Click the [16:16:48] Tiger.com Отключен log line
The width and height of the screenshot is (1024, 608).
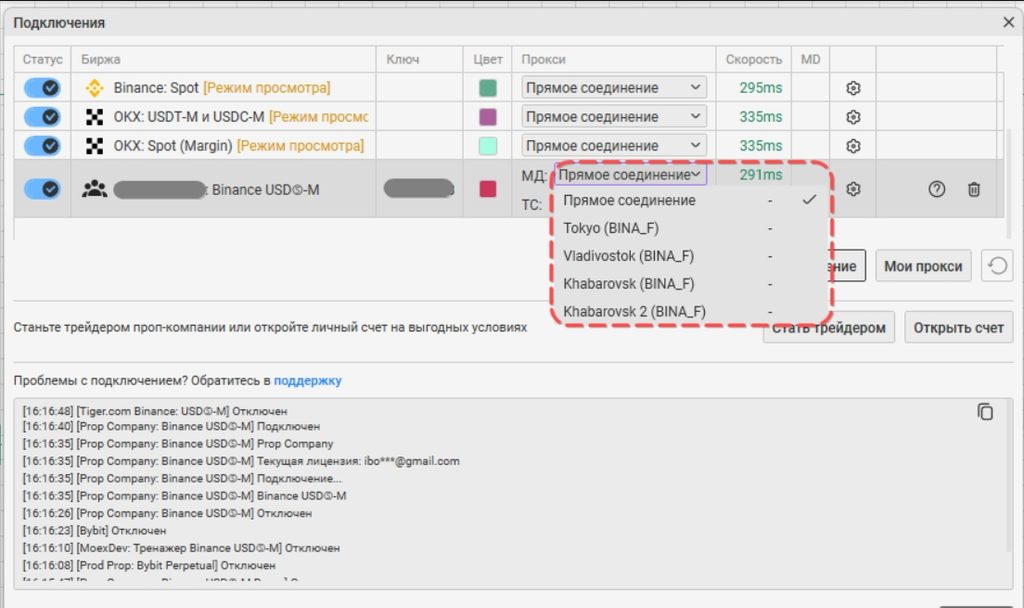(x=155, y=411)
